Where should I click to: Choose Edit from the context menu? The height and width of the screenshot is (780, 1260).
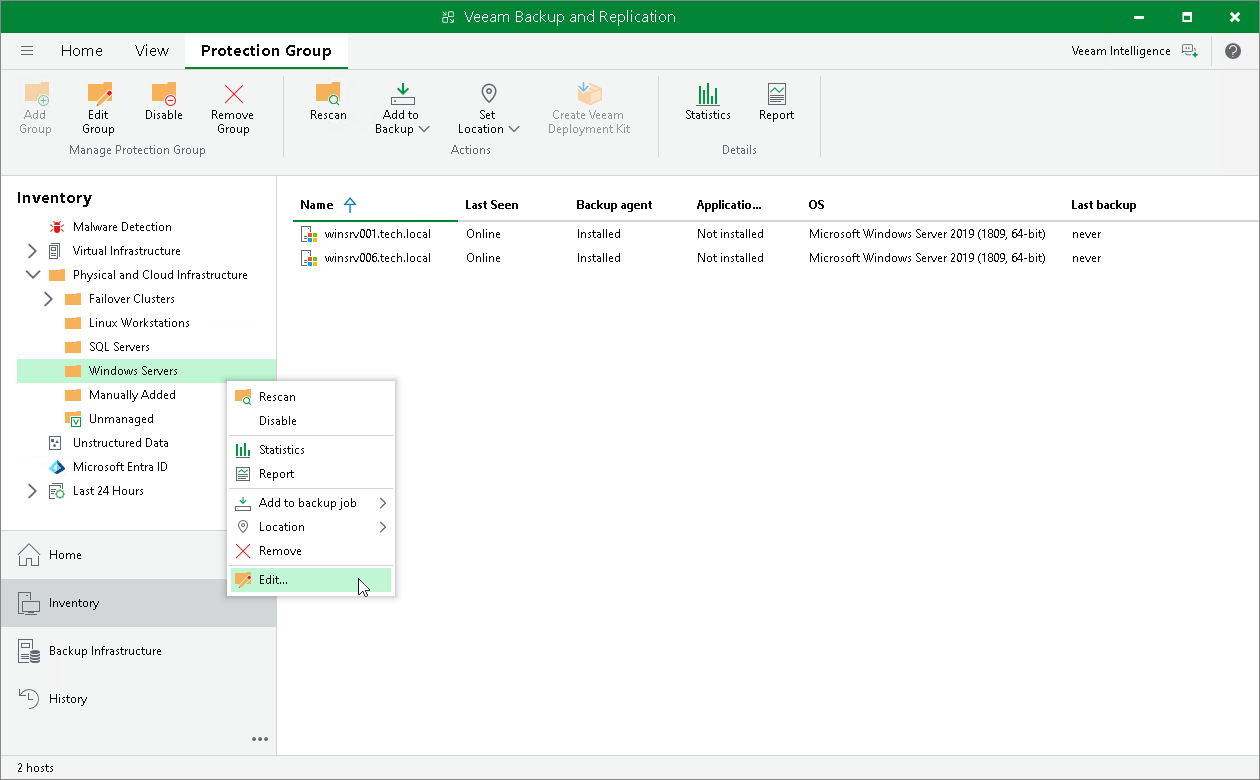[270, 579]
